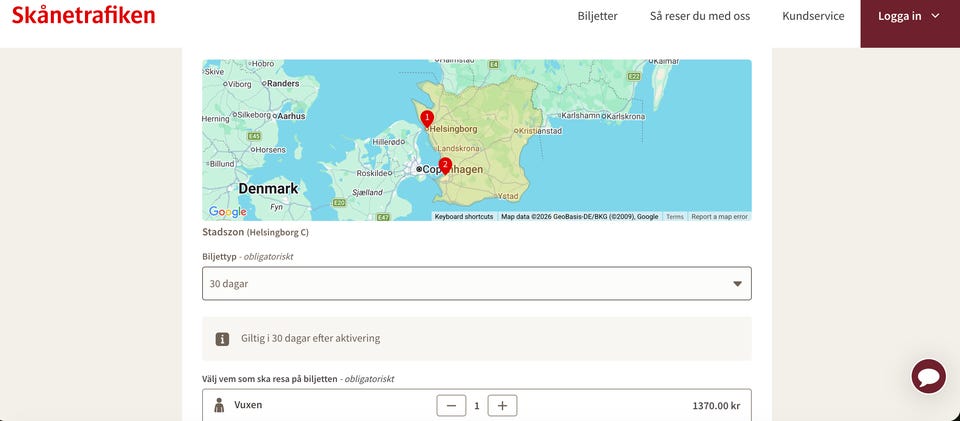Open Kundservice in the top navigation
The image size is (960, 421).
coord(813,16)
